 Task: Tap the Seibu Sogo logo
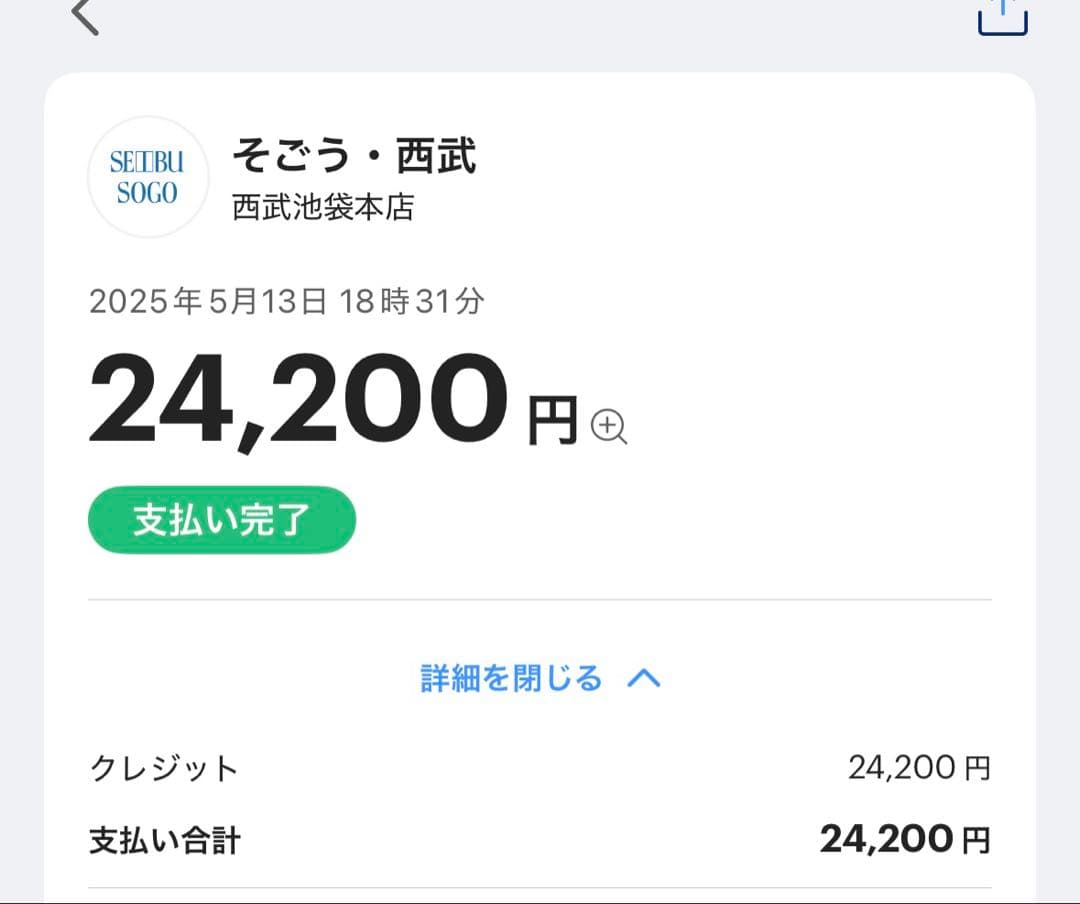(x=147, y=177)
